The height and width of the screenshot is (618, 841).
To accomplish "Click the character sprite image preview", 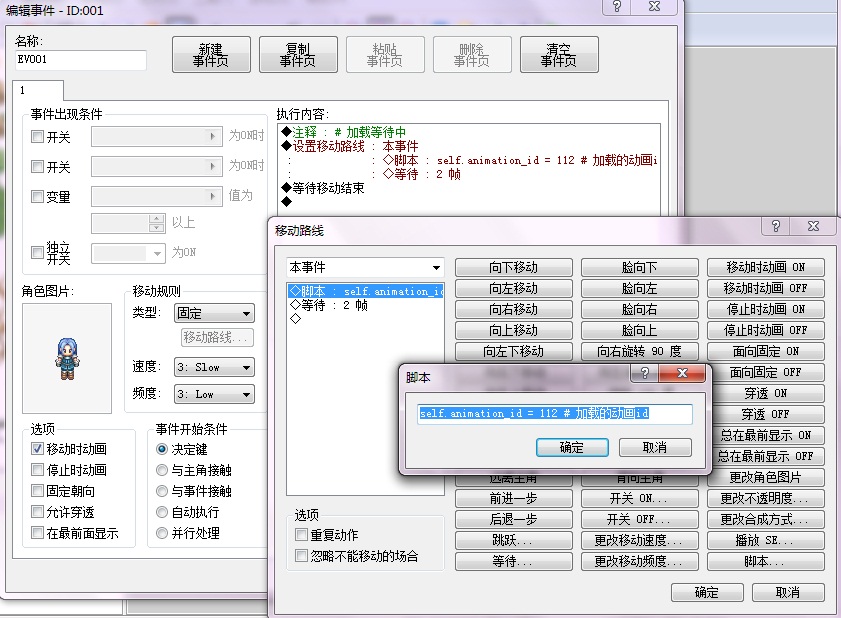I will pos(67,358).
